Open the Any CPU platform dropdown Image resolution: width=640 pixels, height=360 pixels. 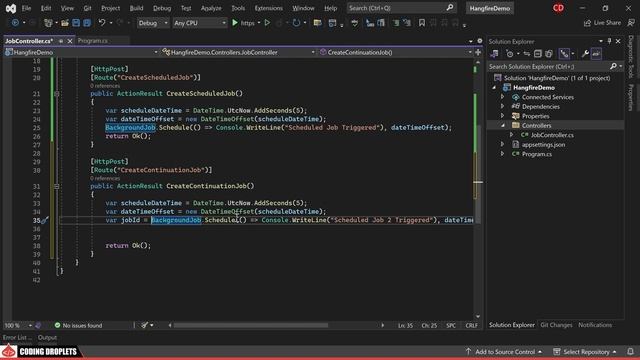[x=200, y=23]
